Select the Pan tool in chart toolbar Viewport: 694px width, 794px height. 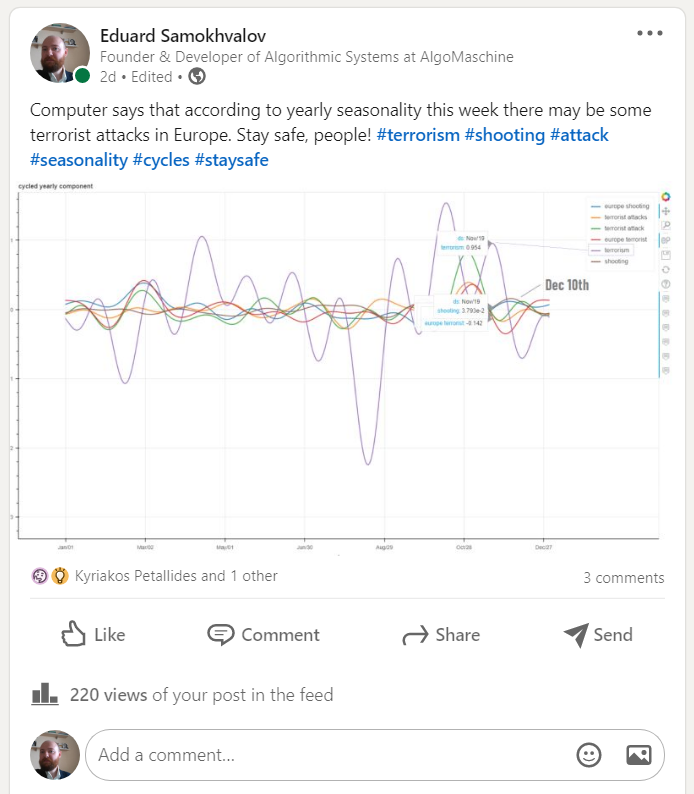666,211
